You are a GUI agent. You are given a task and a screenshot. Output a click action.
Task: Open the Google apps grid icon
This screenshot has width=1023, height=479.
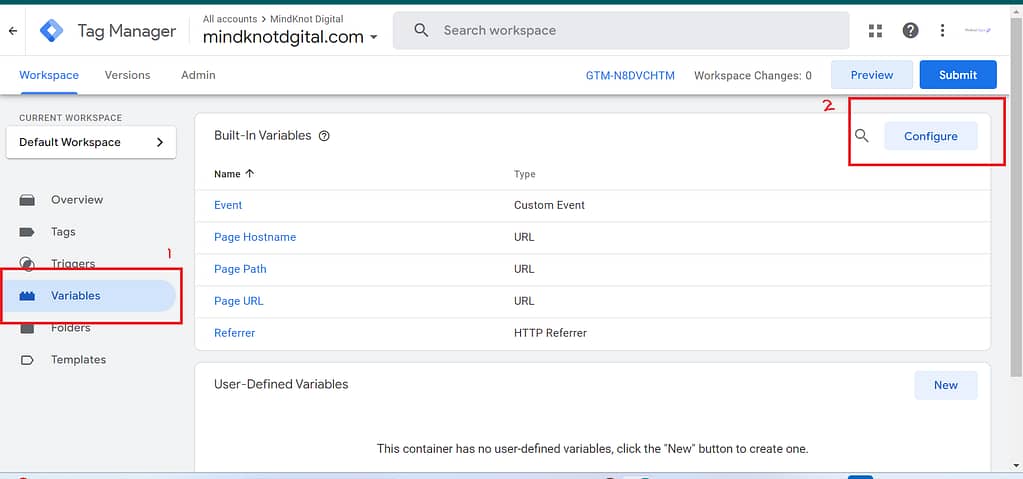click(876, 31)
